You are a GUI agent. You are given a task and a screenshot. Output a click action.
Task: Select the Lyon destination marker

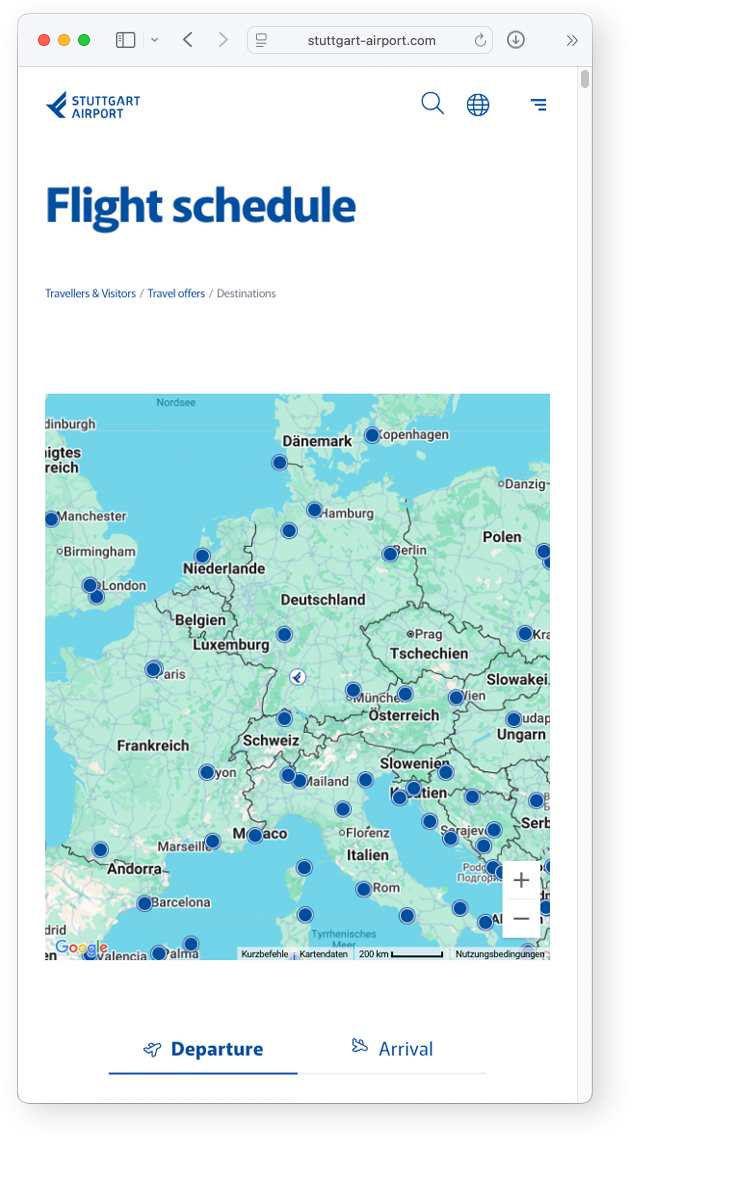point(207,772)
